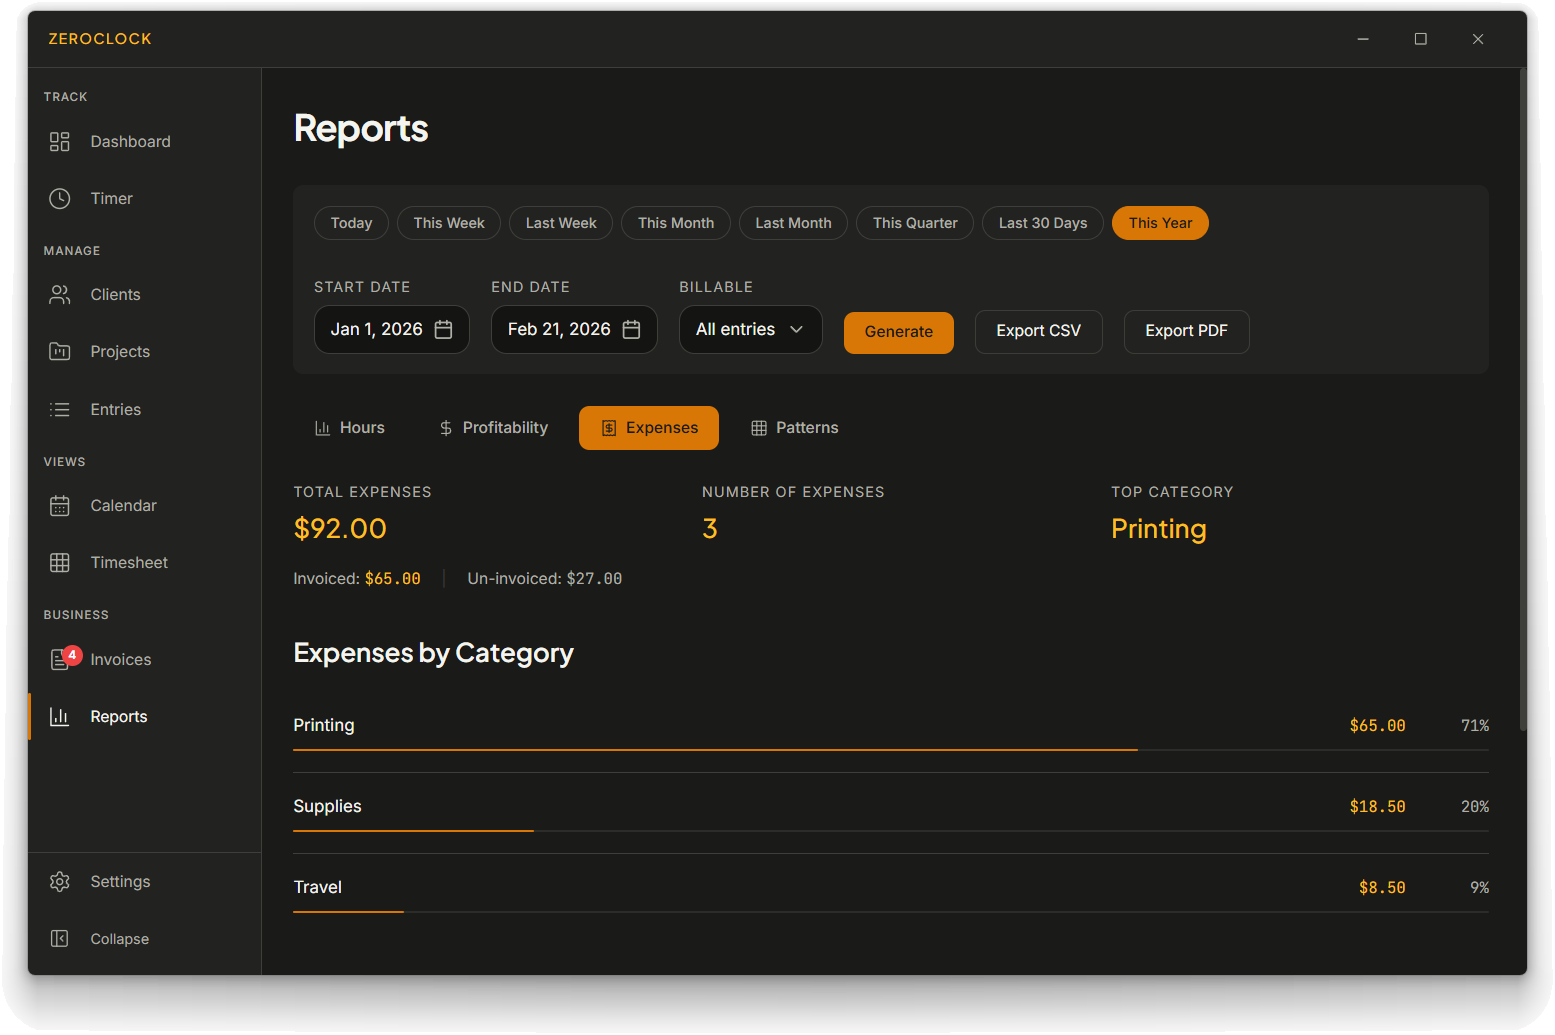Open Calendar view icon in sidebar

pyautogui.click(x=60, y=506)
